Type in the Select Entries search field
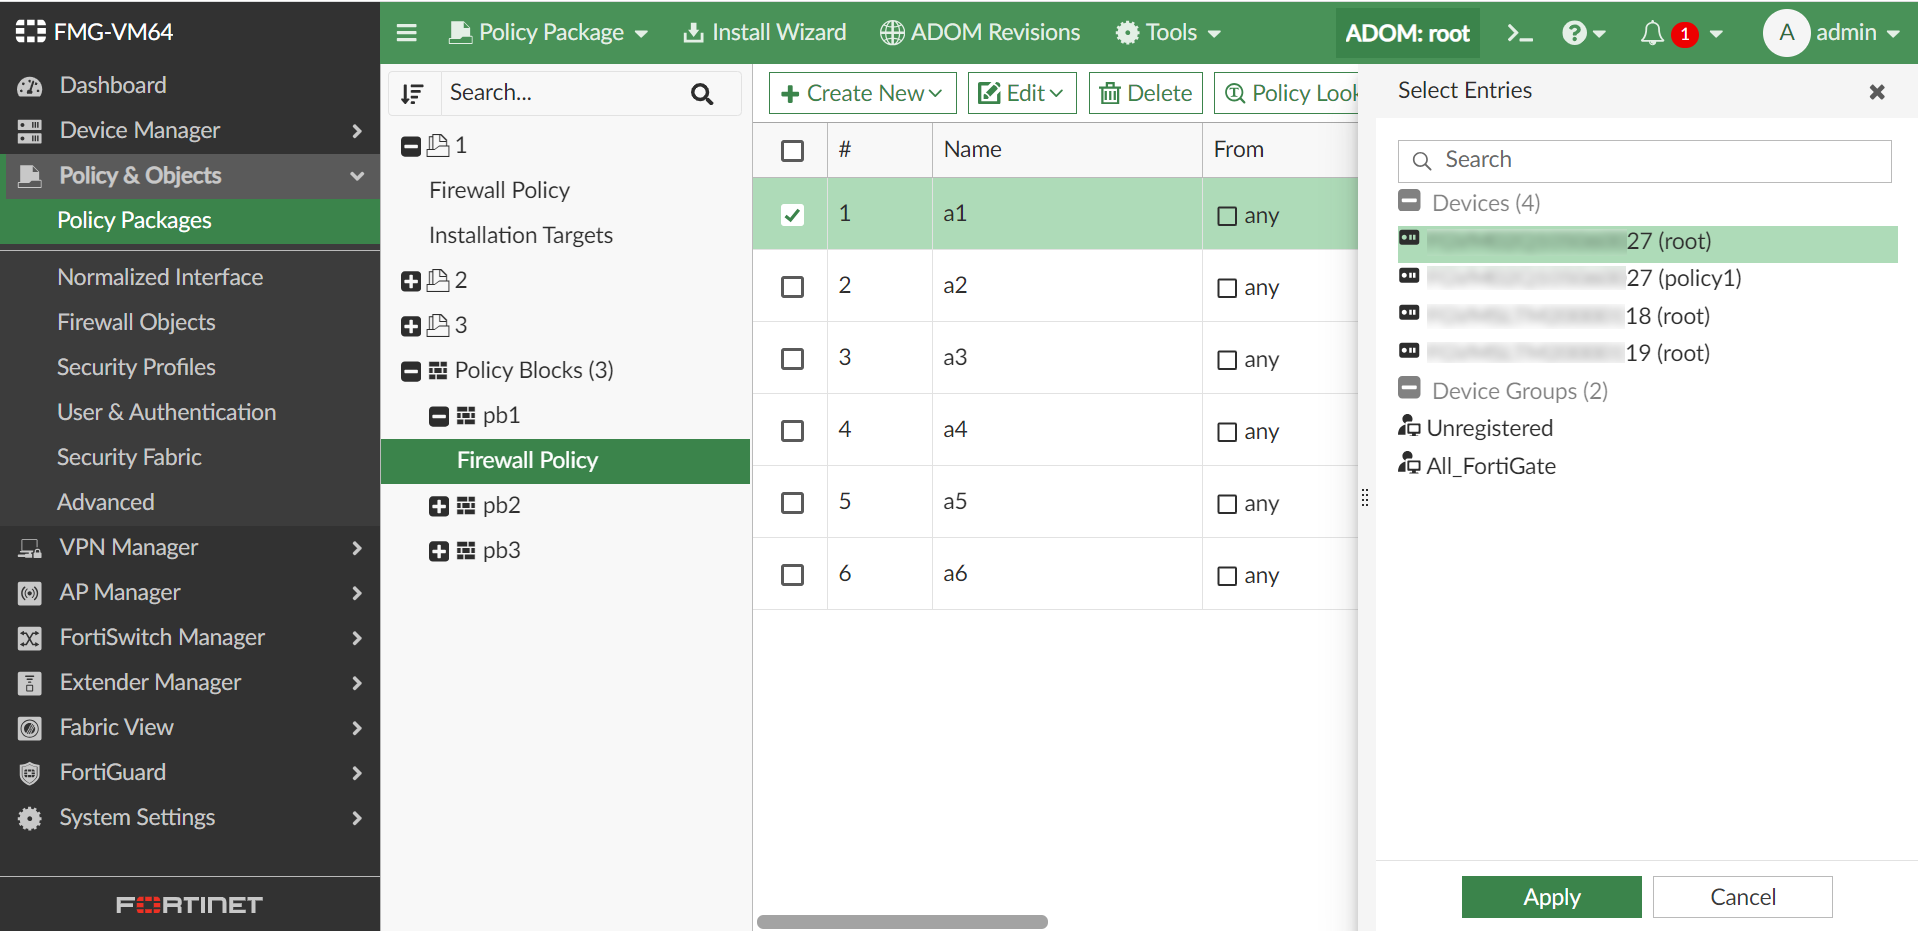 point(1644,160)
